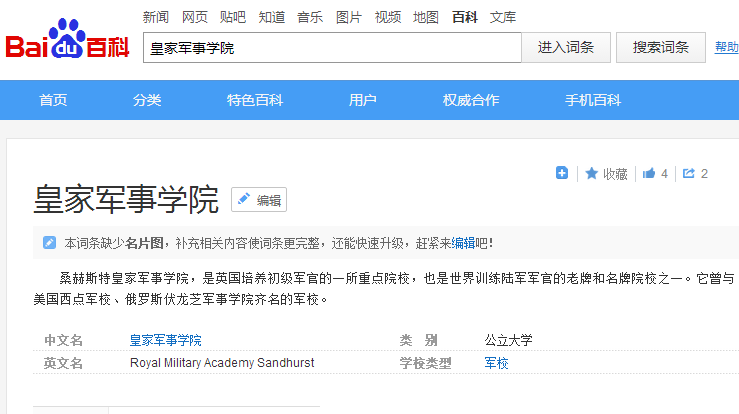This screenshot has width=739, height=414.
Task: Open 手机百科 in the navigation bar
Action: (x=593, y=100)
